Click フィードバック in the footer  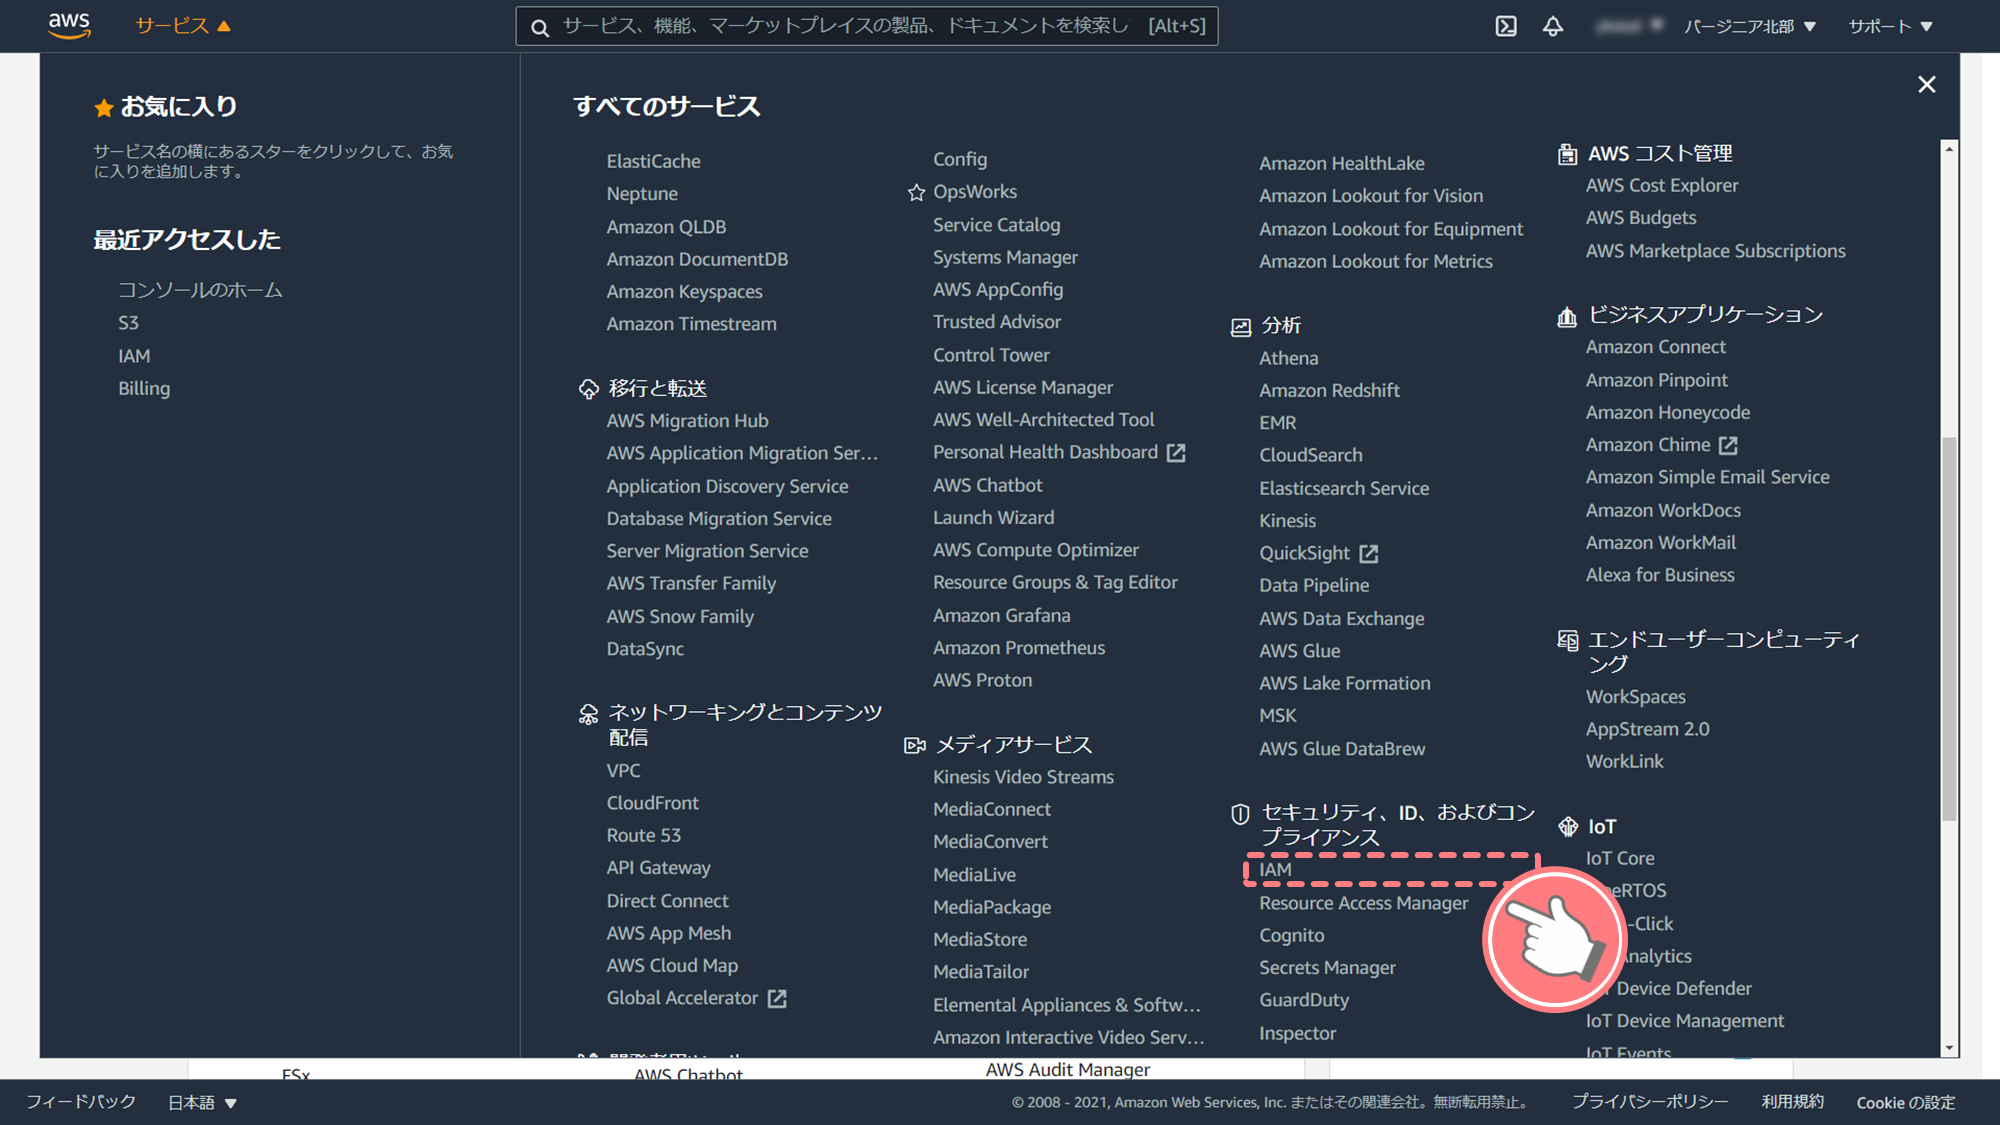pos(81,1102)
